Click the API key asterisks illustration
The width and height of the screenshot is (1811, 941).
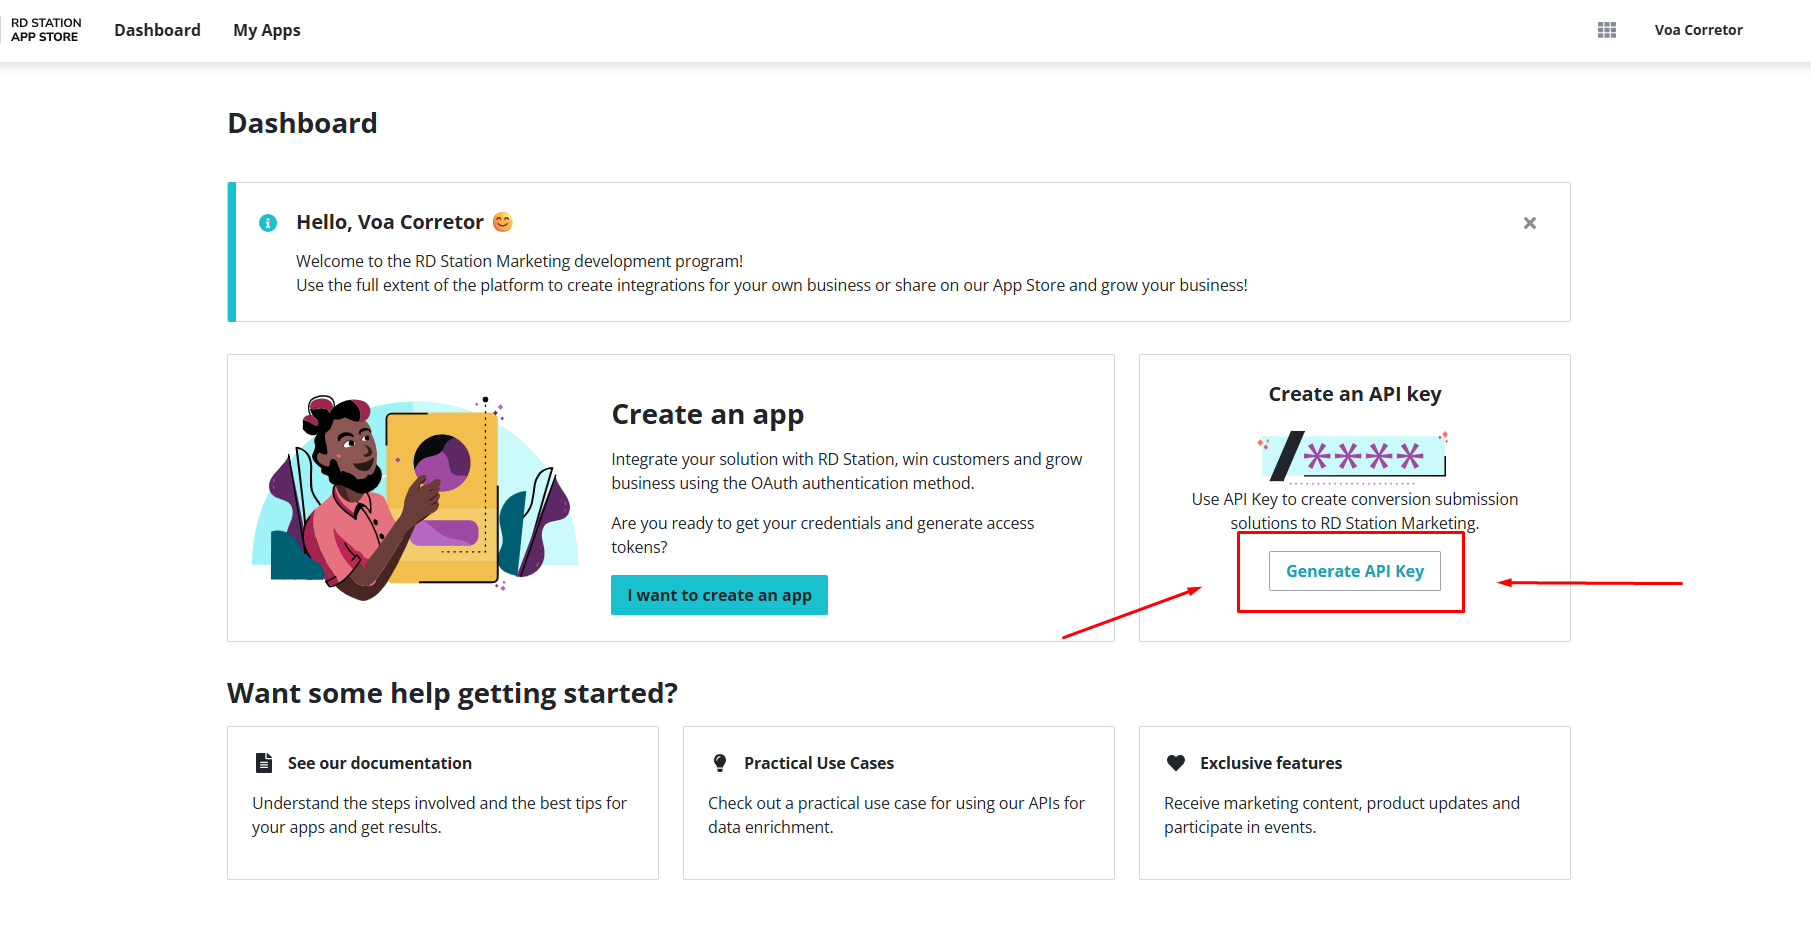click(1354, 457)
